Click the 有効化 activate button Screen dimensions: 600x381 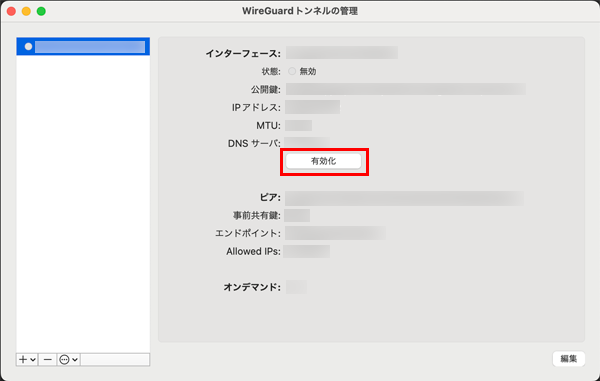pyautogui.click(x=324, y=161)
